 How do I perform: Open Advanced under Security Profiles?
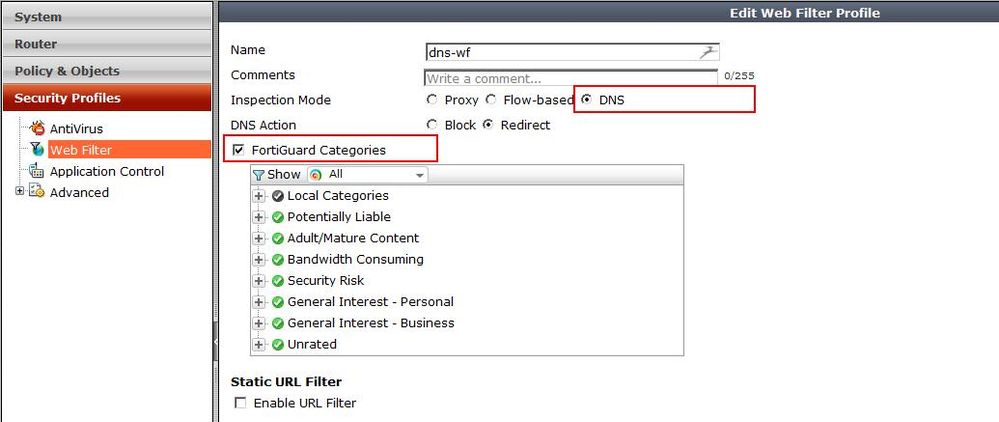79,193
